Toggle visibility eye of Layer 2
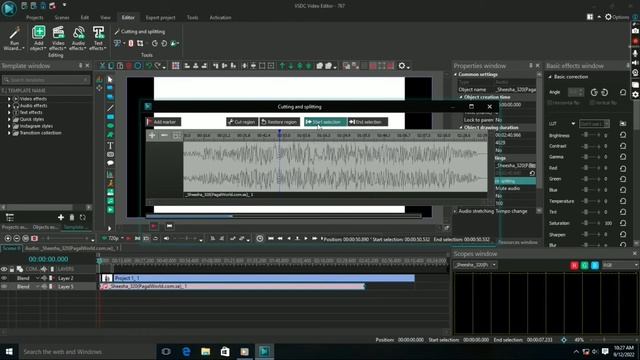 tap(4, 278)
